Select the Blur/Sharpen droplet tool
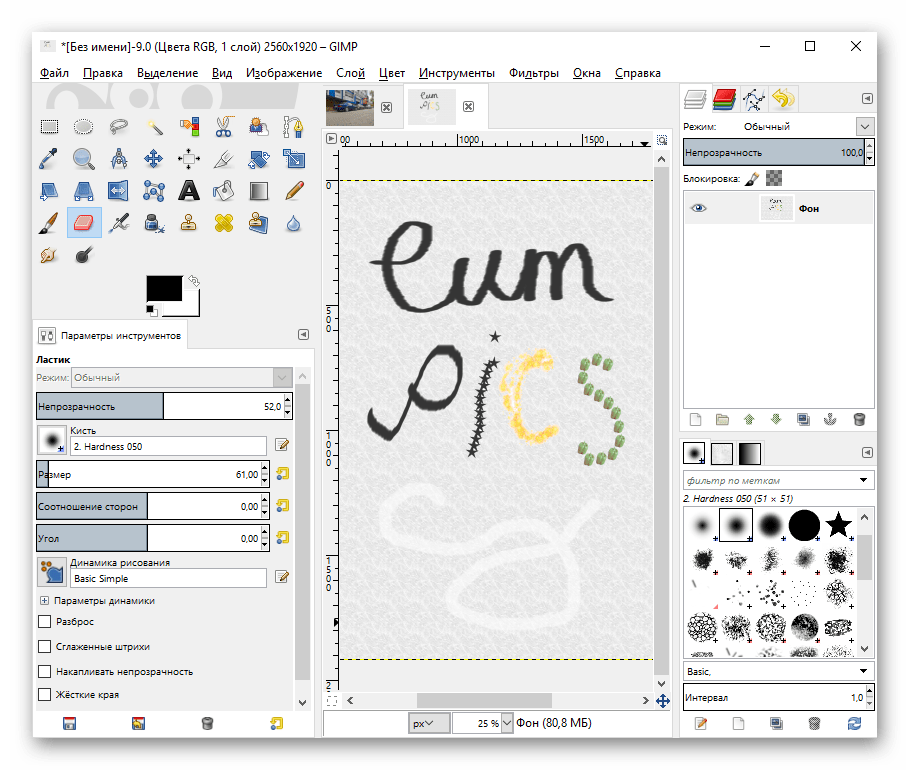 [x=293, y=223]
